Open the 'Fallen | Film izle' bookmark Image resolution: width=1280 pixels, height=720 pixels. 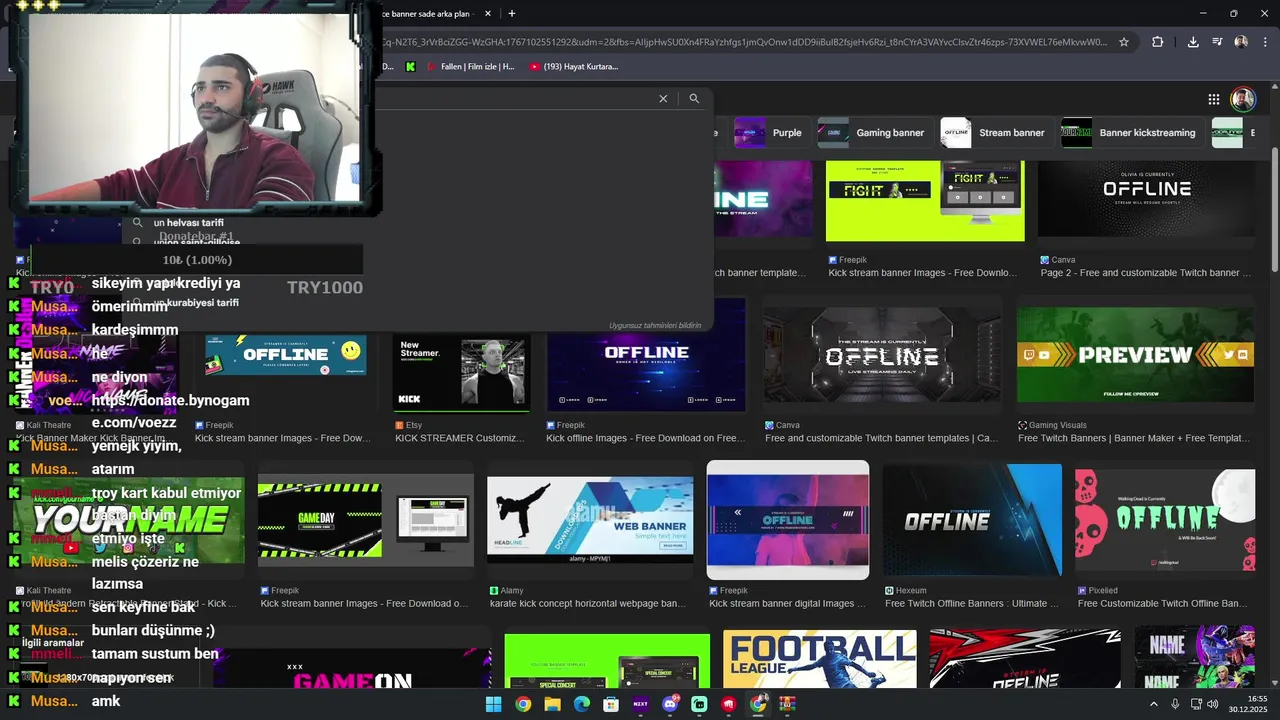(x=470, y=67)
